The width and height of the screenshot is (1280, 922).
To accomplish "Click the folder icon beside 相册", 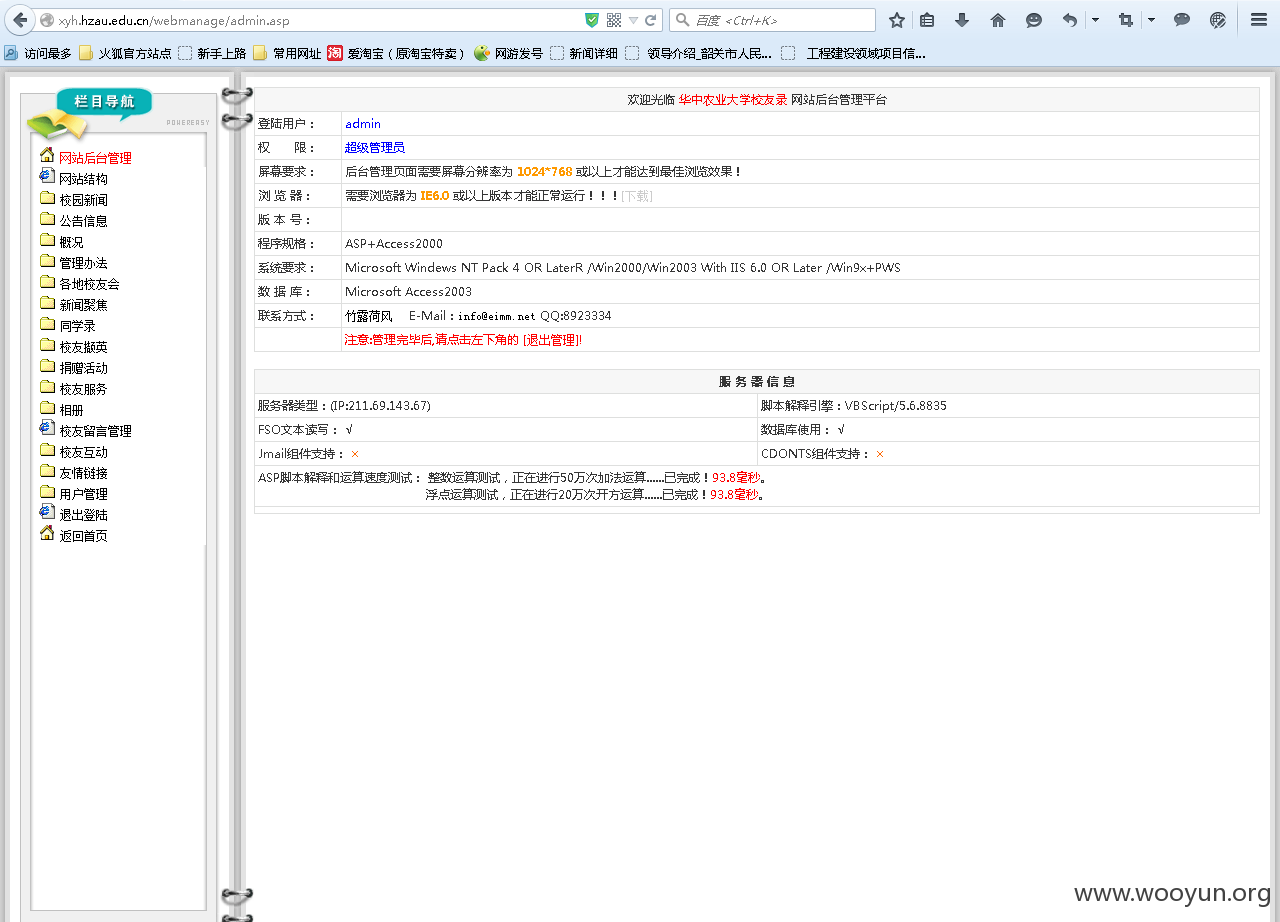I will point(47,408).
